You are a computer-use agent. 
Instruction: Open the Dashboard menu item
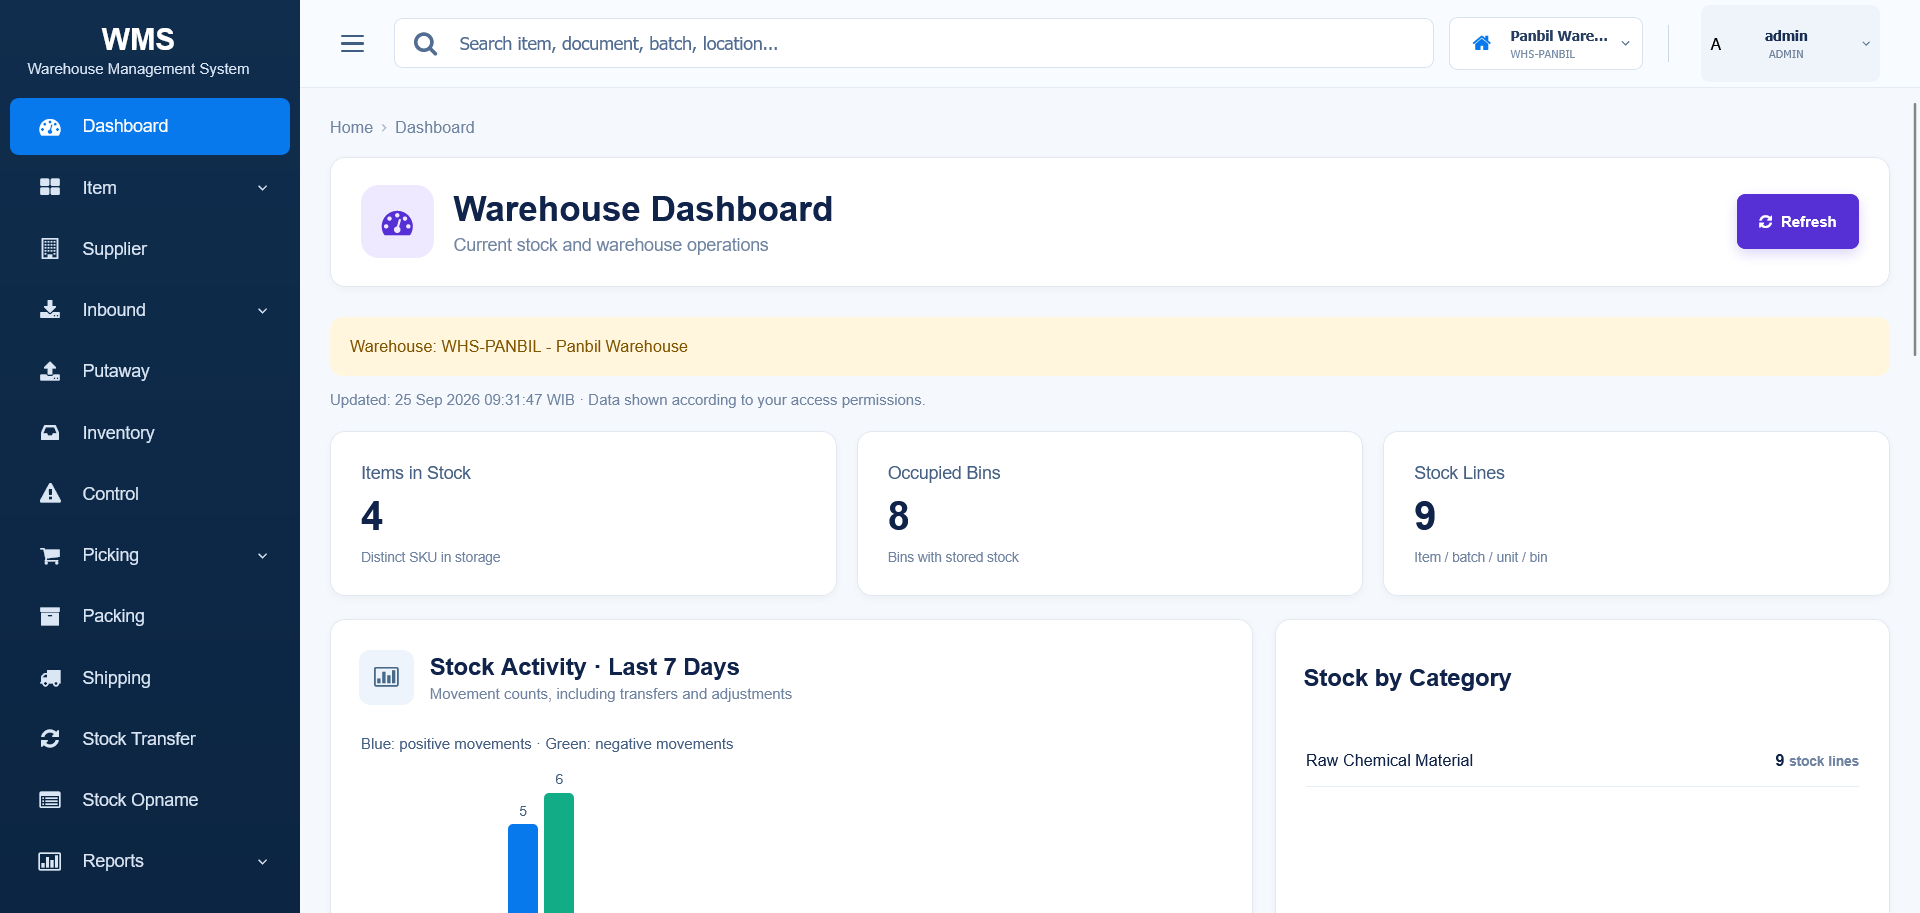(150, 126)
